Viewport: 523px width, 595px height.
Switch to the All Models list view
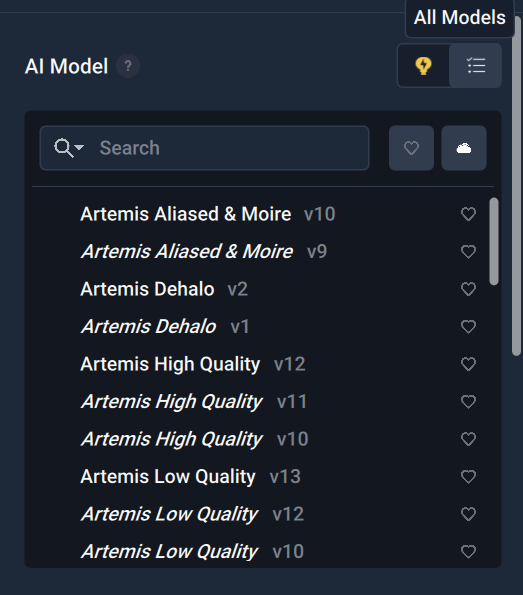tap(476, 66)
